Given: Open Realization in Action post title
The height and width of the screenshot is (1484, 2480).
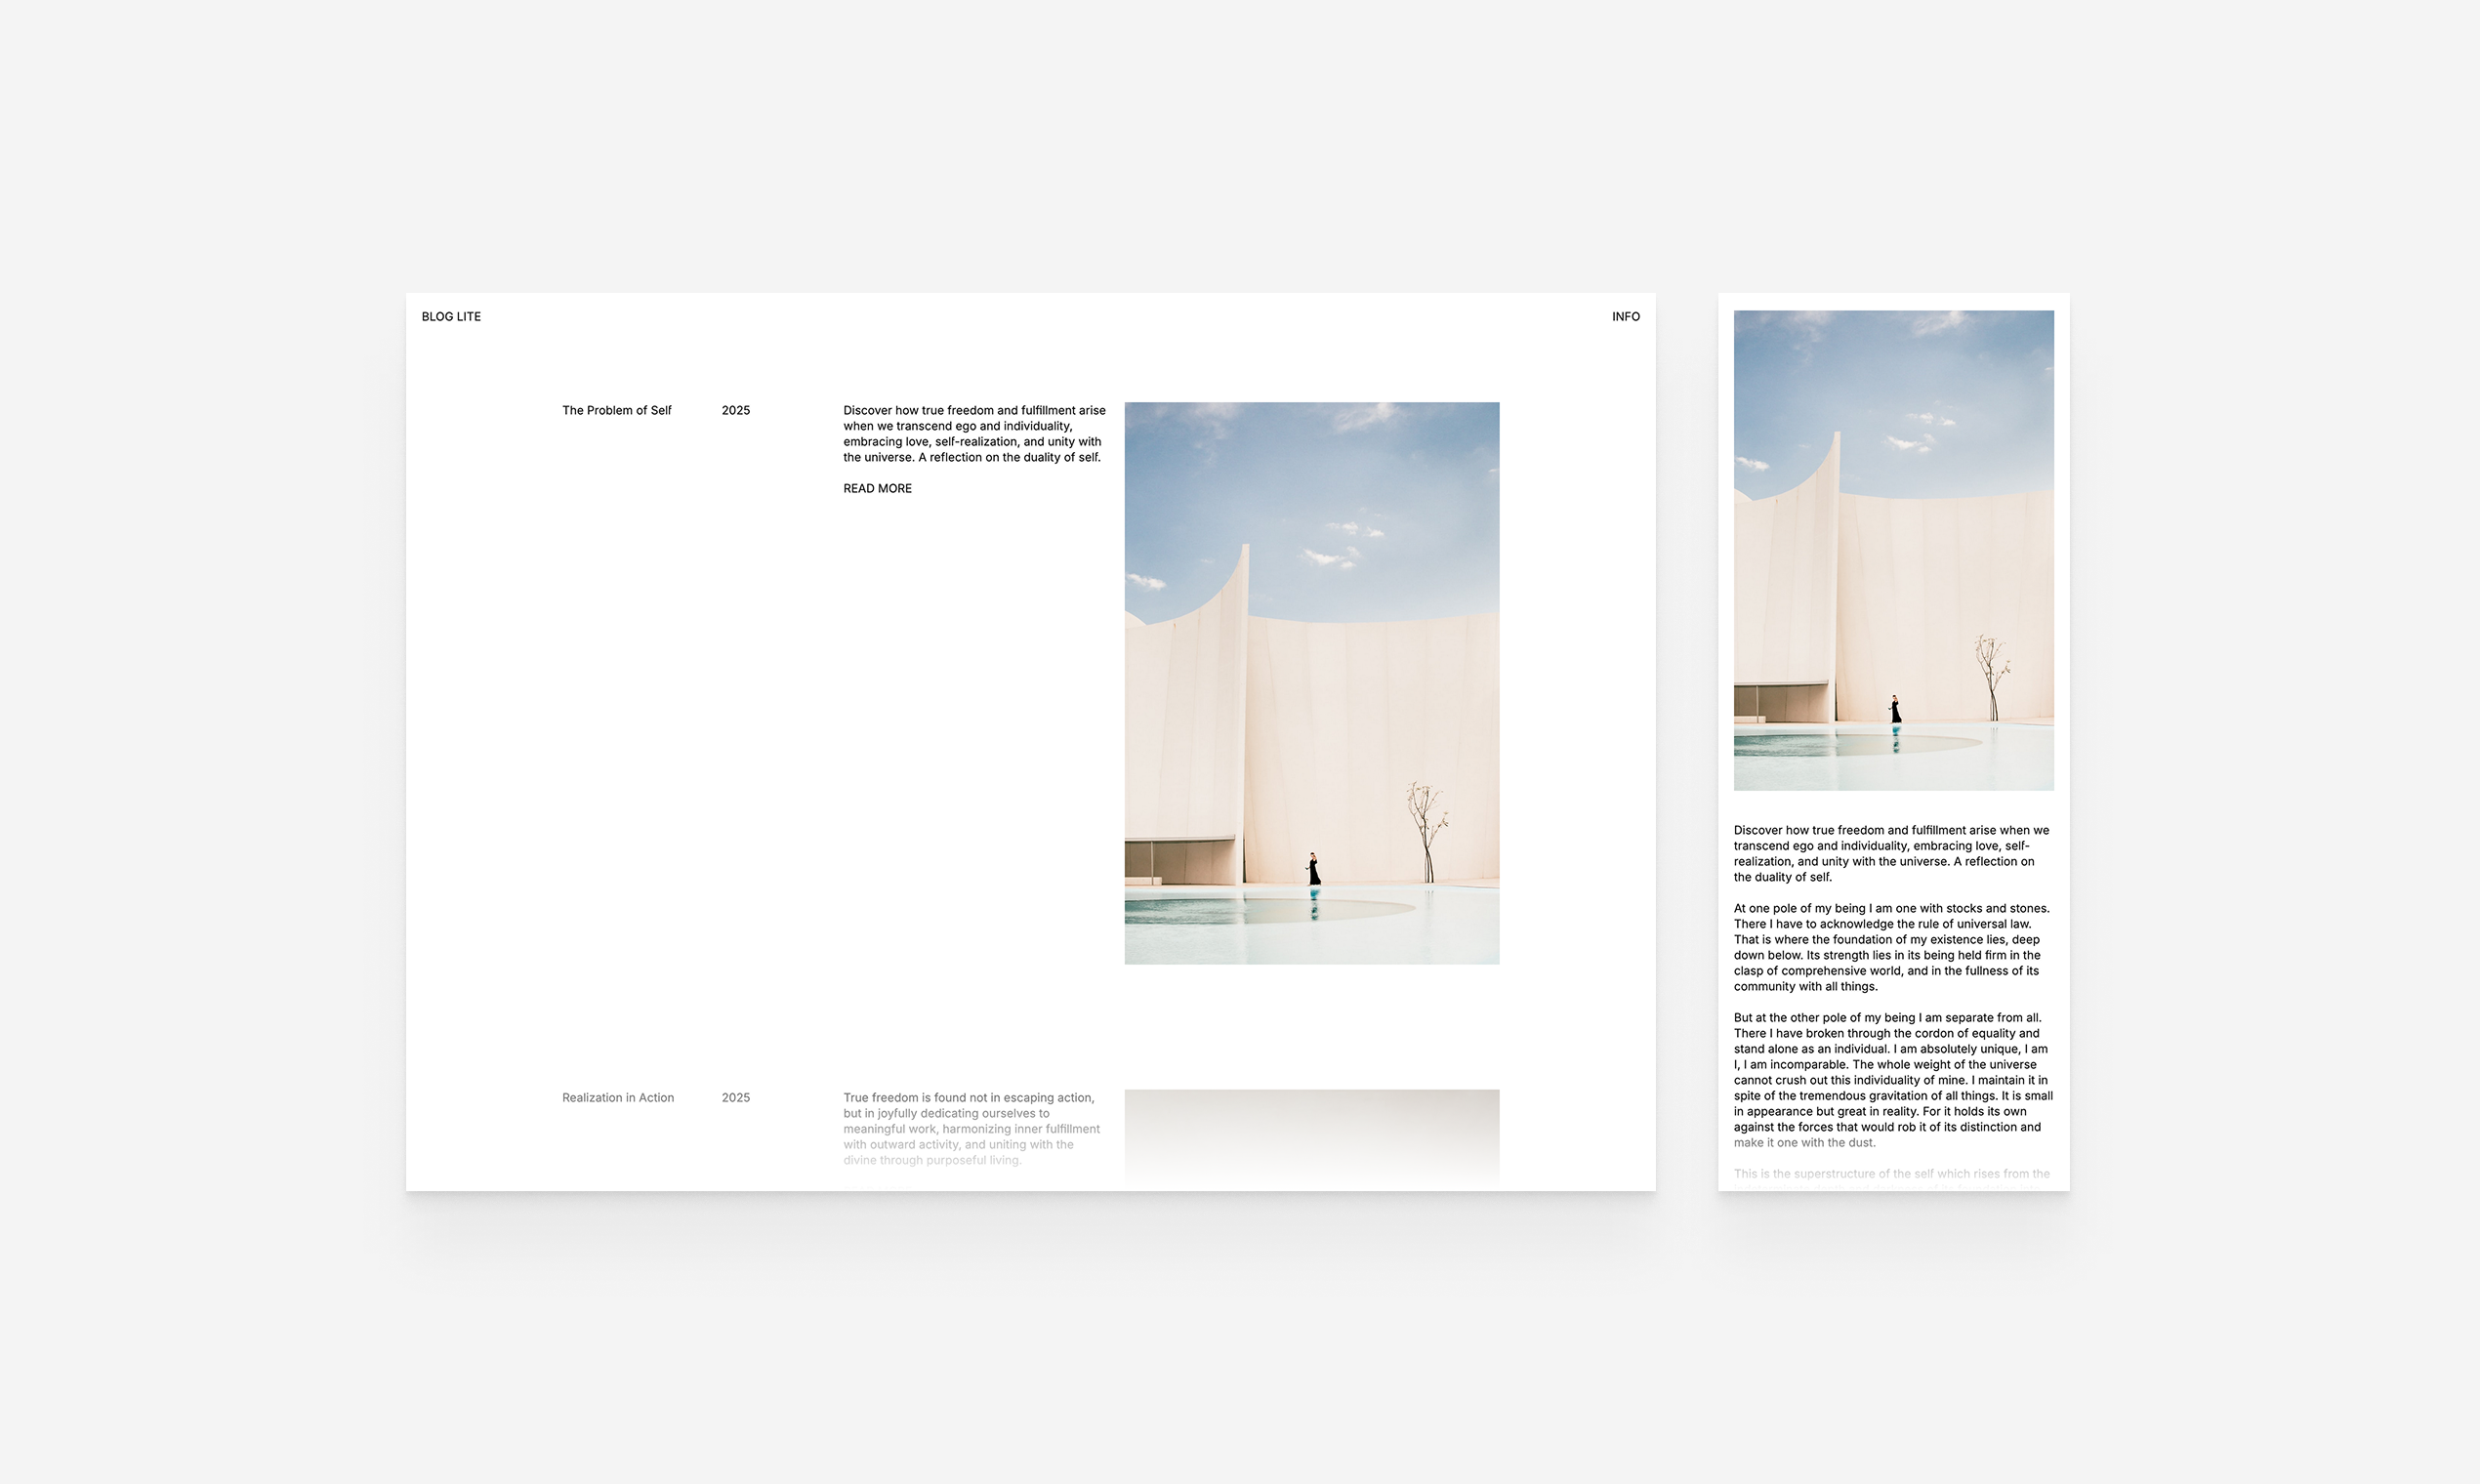Looking at the screenshot, I should coord(618,1097).
